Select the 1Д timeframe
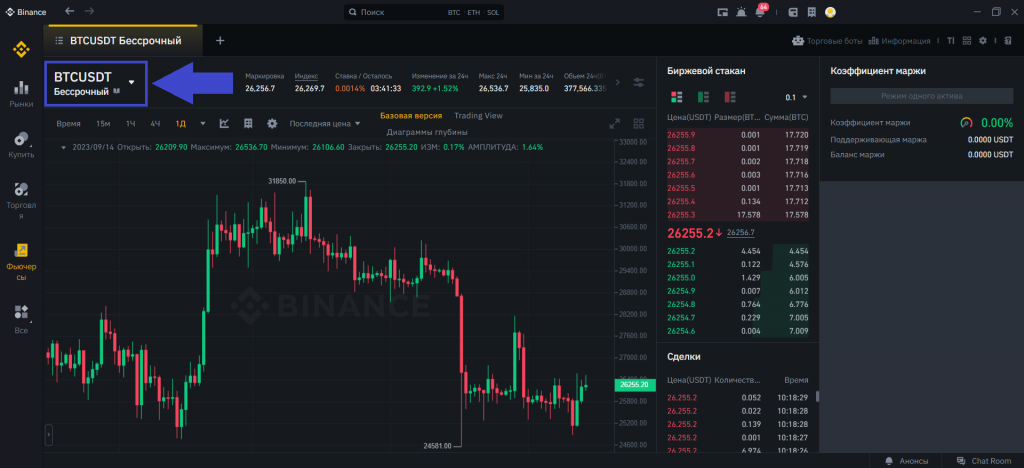This screenshot has height=468, width=1024. pyautogui.click(x=180, y=123)
